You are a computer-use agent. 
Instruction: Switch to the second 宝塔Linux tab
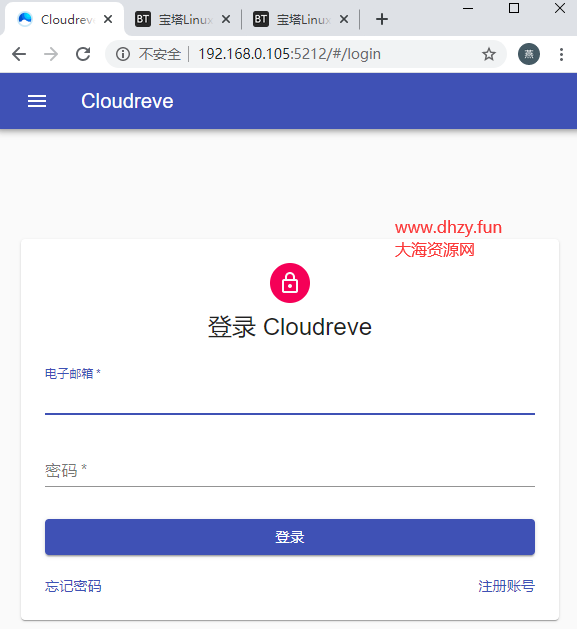click(297, 19)
